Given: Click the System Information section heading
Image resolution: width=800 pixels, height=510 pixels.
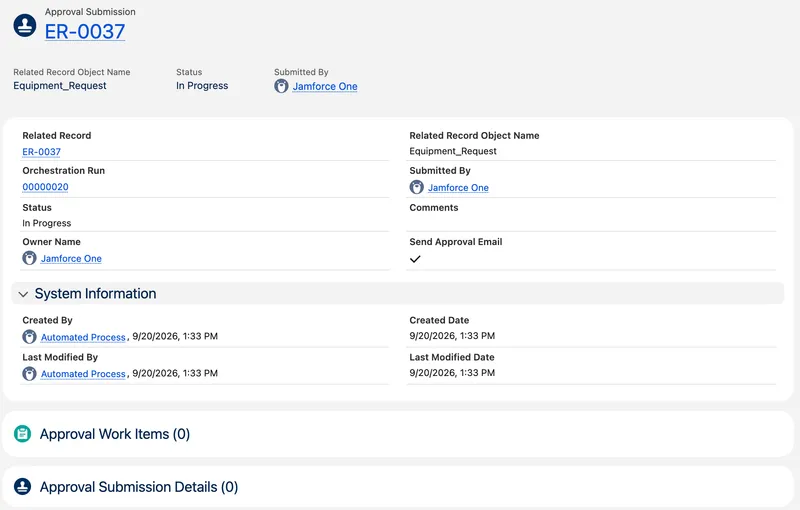Looking at the screenshot, I should click(x=95, y=294).
